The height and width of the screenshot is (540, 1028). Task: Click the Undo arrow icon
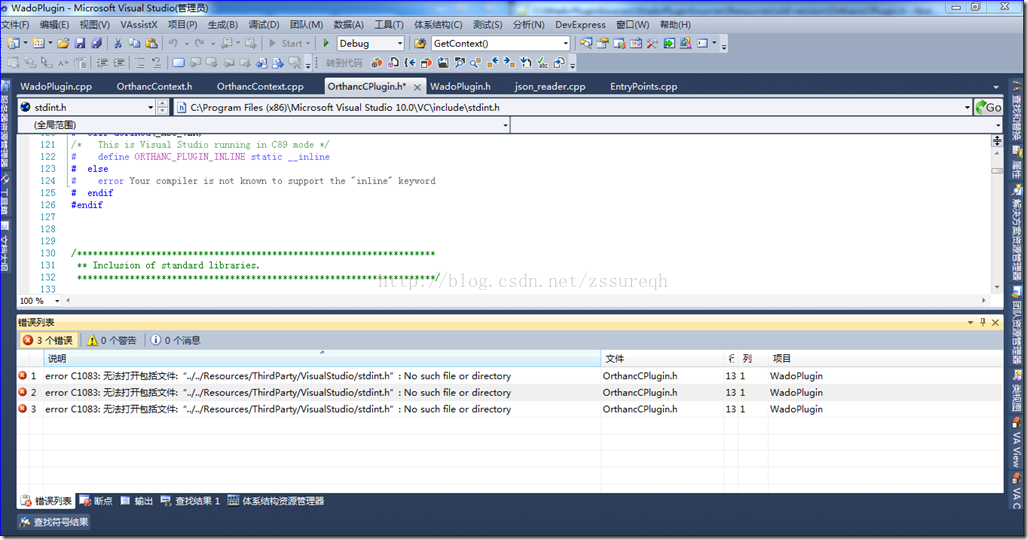tap(173, 43)
